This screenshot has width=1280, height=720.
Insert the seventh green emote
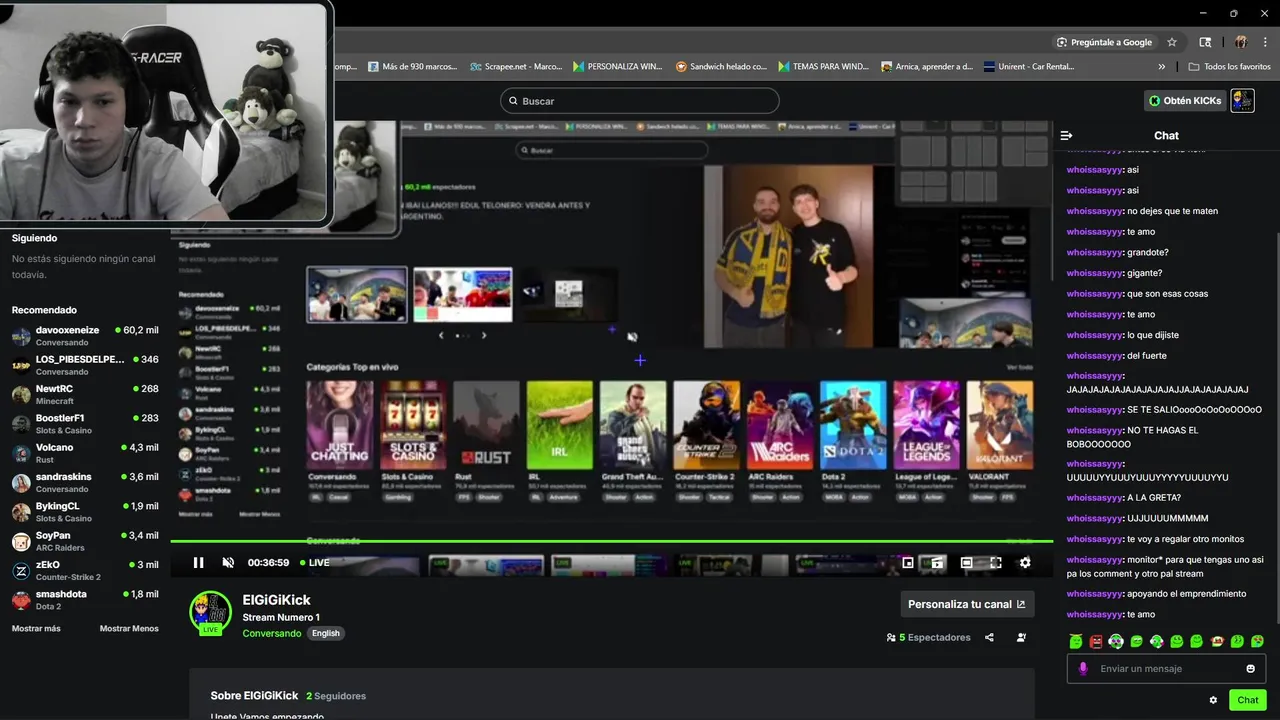[x=1197, y=641]
